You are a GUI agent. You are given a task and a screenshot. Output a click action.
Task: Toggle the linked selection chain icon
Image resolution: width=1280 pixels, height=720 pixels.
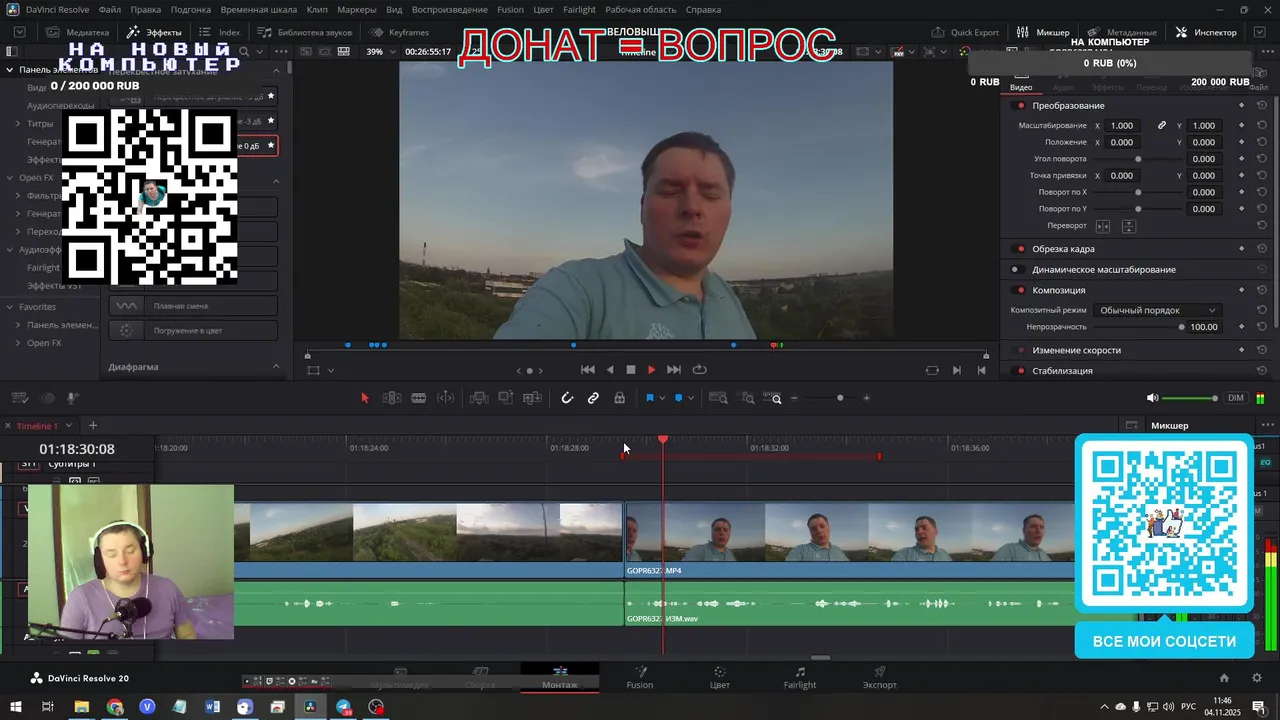pos(593,398)
